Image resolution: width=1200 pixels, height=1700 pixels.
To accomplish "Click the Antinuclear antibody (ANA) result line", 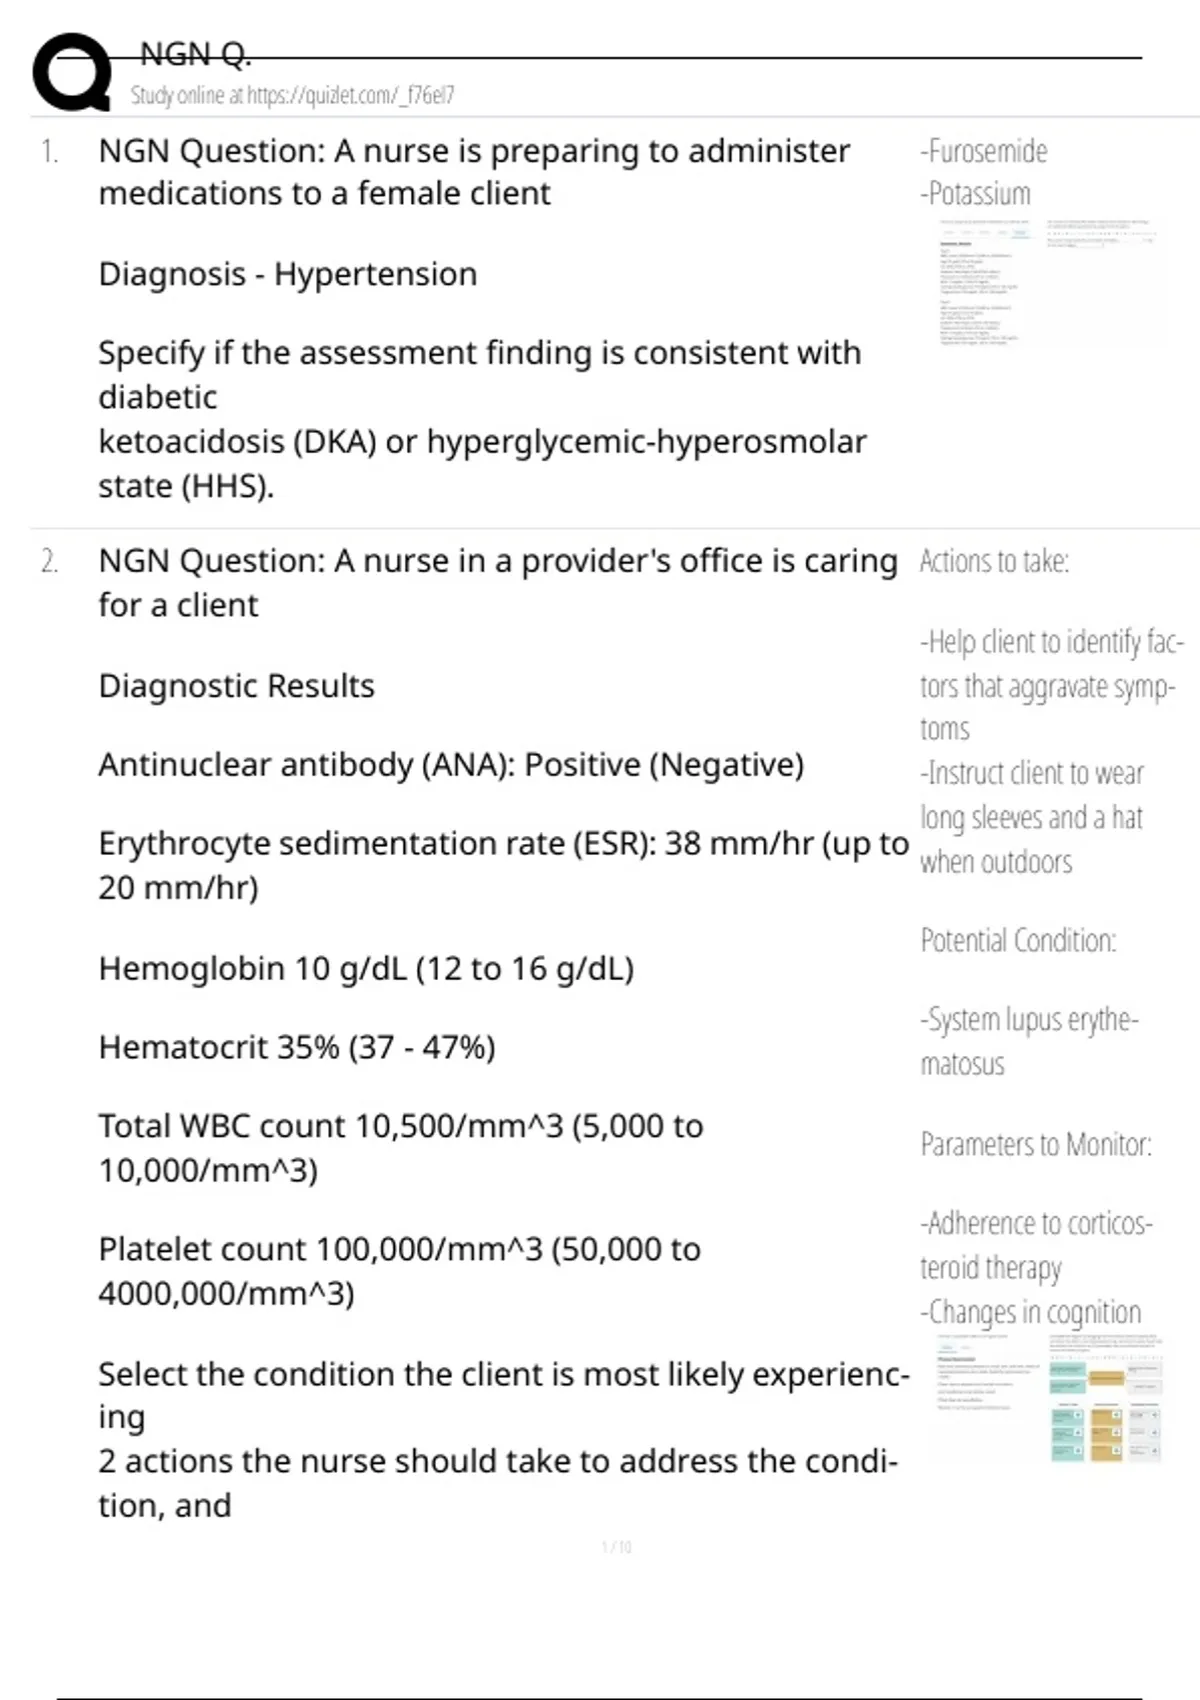I will (x=450, y=765).
